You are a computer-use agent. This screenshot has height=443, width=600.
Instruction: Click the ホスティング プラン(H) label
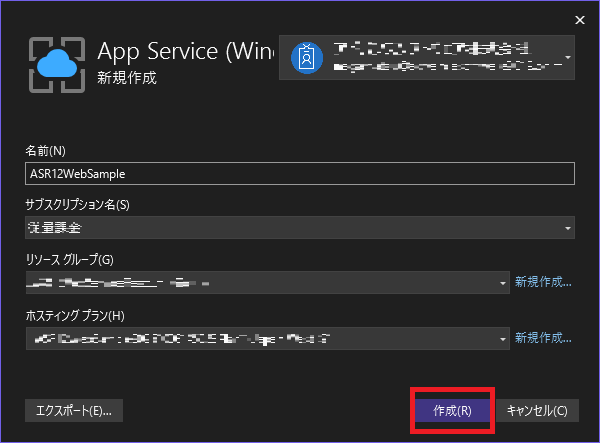pyautogui.click(x=75, y=316)
